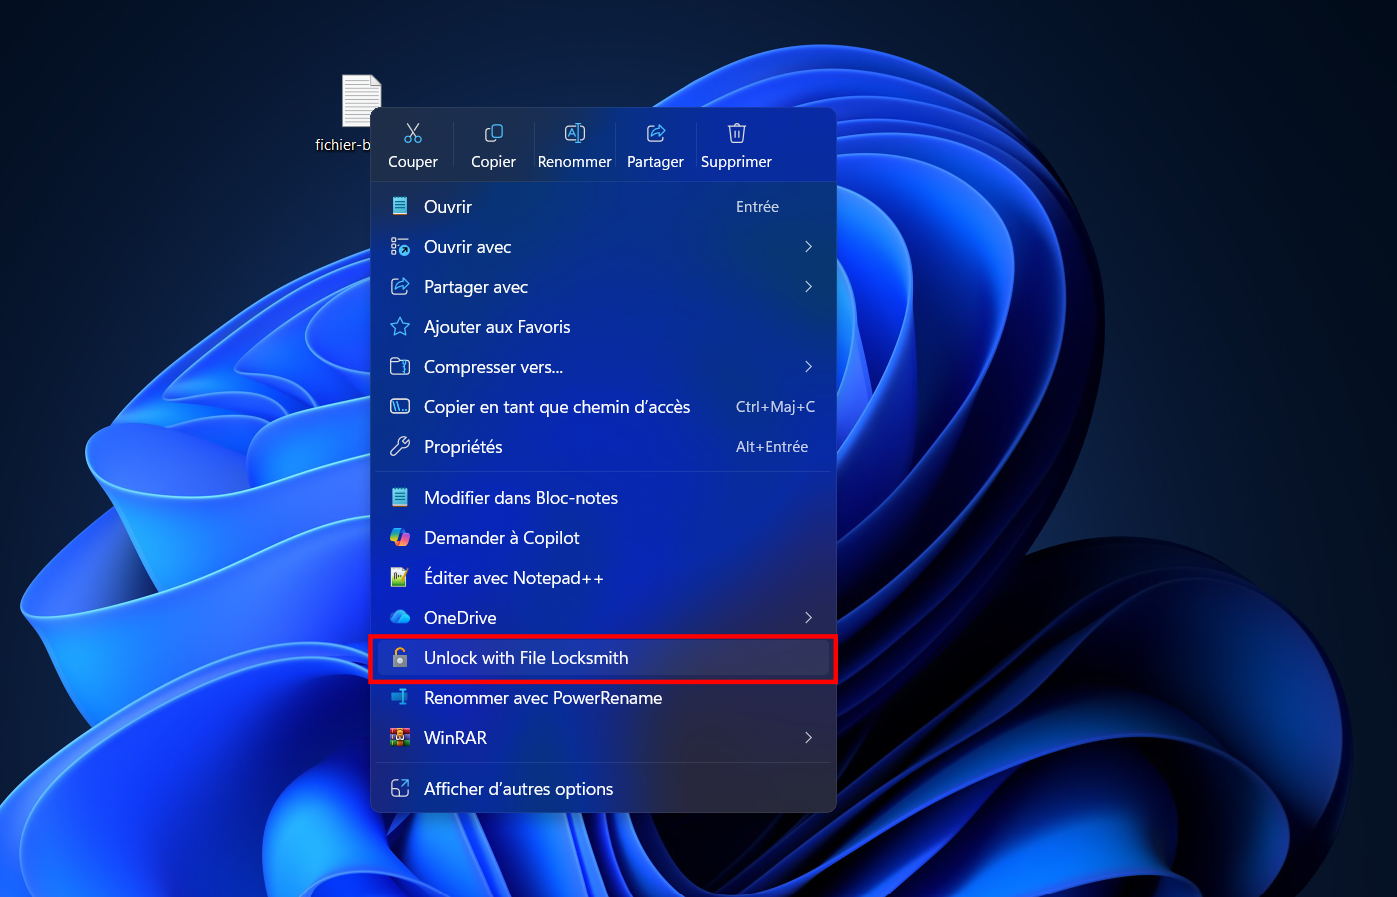Image resolution: width=1397 pixels, height=897 pixels.
Task: Click the Couper label
Action: 413,162
